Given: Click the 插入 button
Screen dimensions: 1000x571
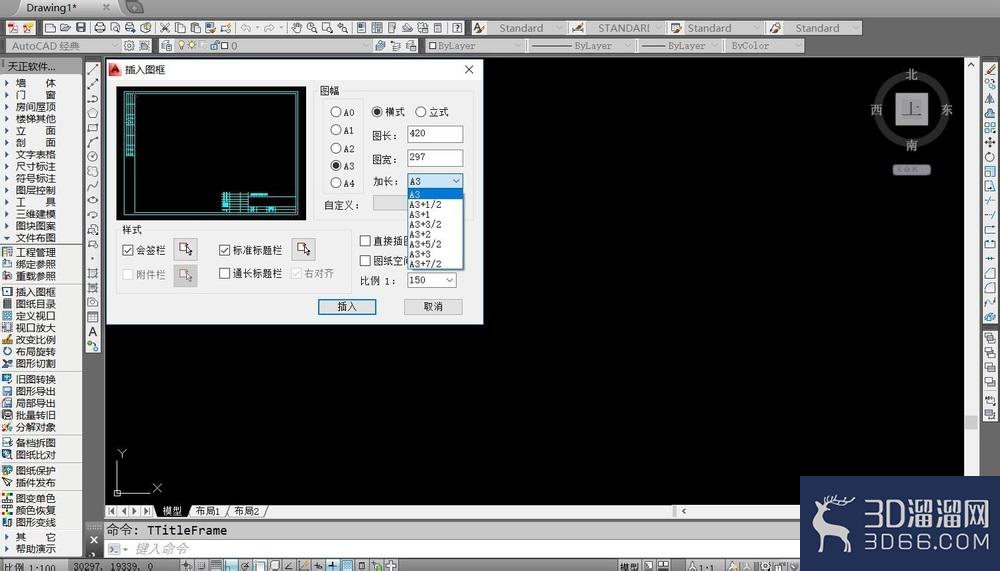Looking at the screenshot, I should tap(347, 307).
